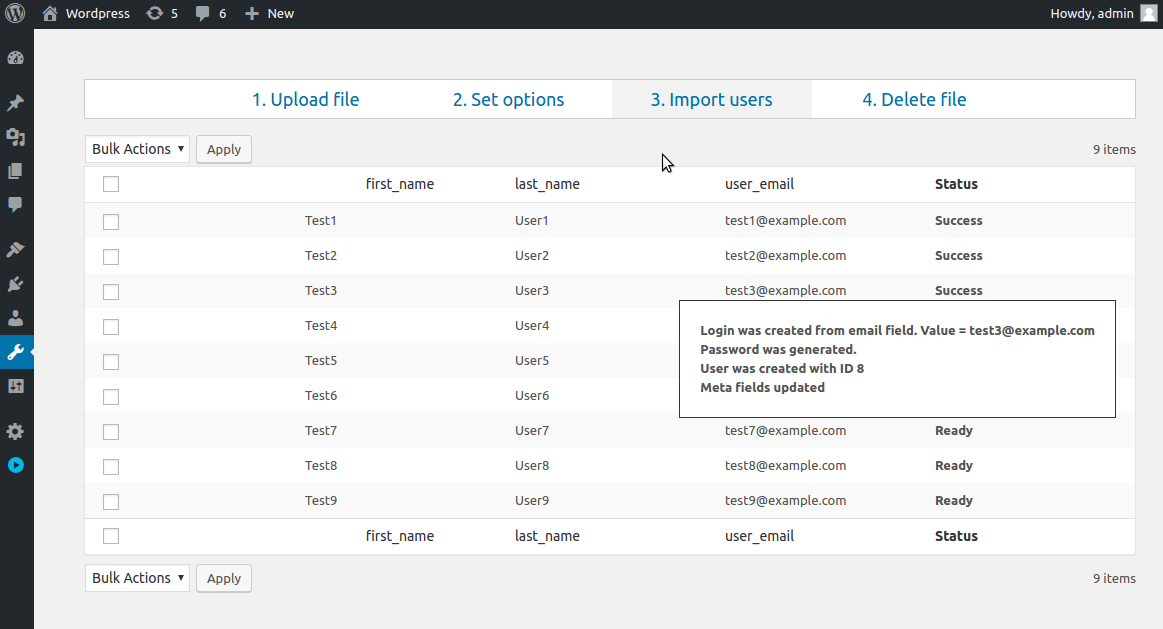Open the top Bulk Actions dropdown
The width and height of the screenshot is (1163, 629).
point(137,149)
